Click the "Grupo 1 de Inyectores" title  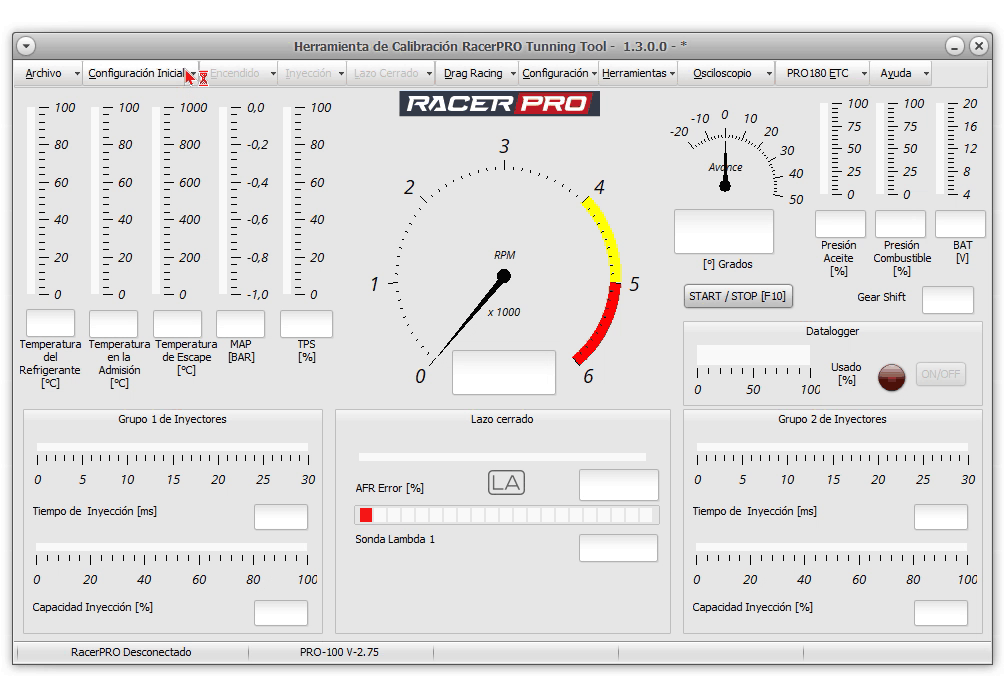pyautogui.click(x=172, y=419)
